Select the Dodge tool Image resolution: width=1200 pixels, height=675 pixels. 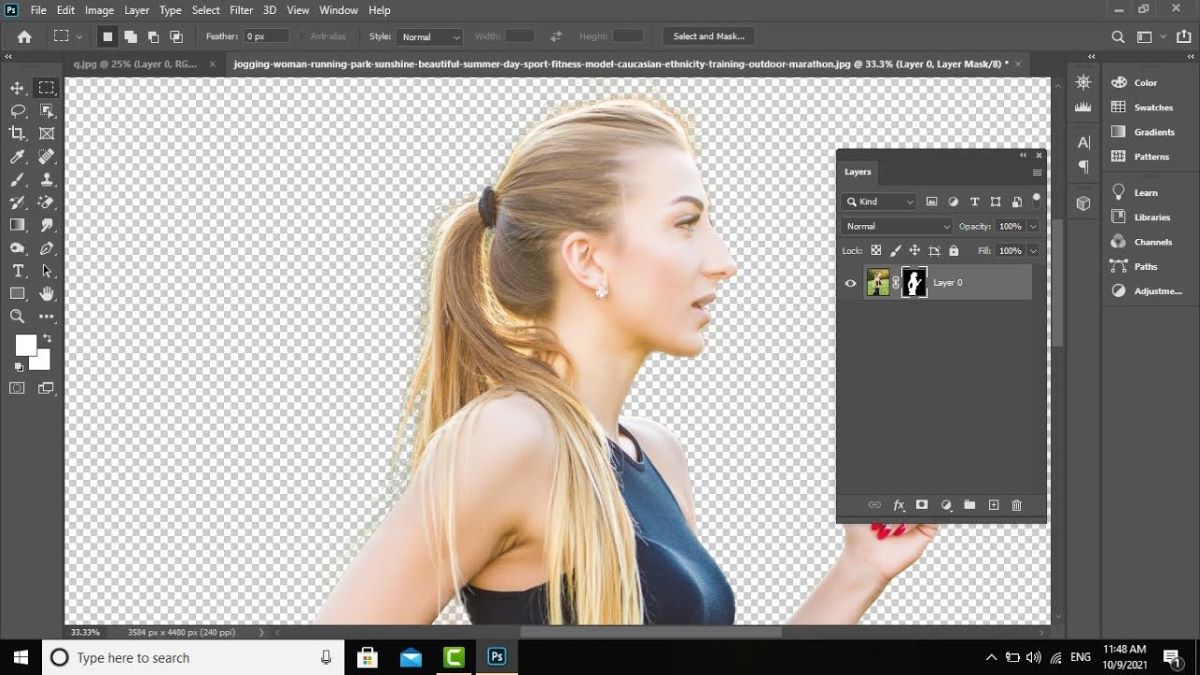tap(17, 248)
